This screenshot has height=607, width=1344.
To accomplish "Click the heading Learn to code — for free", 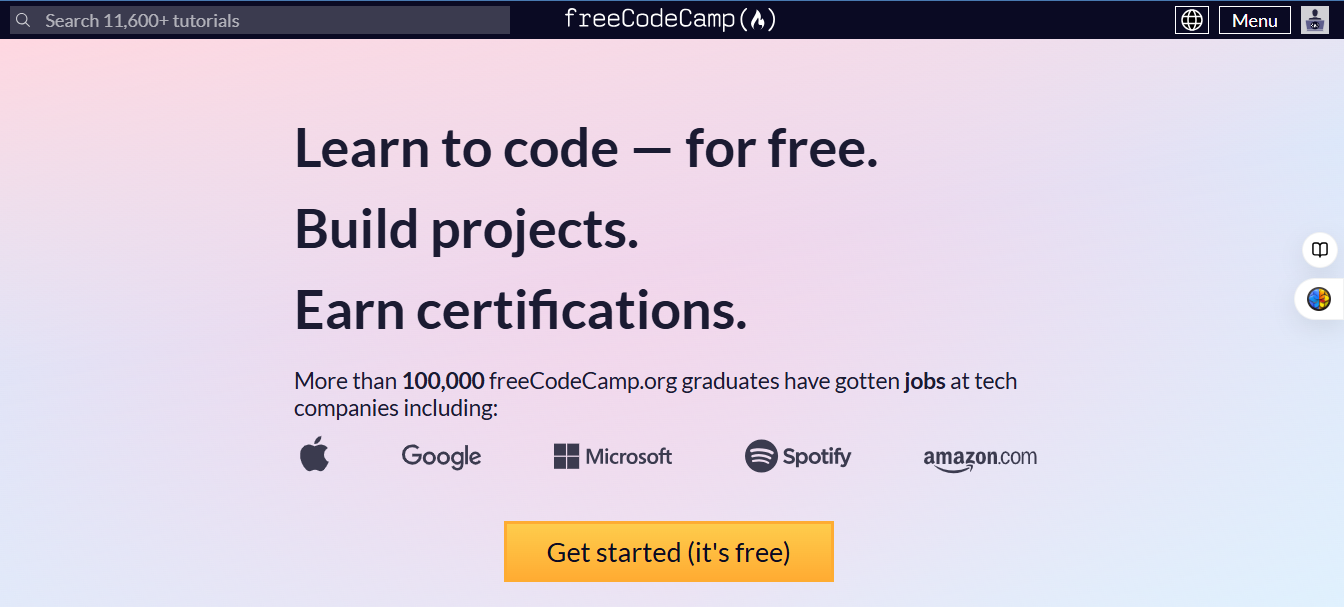I will click(x=585, y=148).
